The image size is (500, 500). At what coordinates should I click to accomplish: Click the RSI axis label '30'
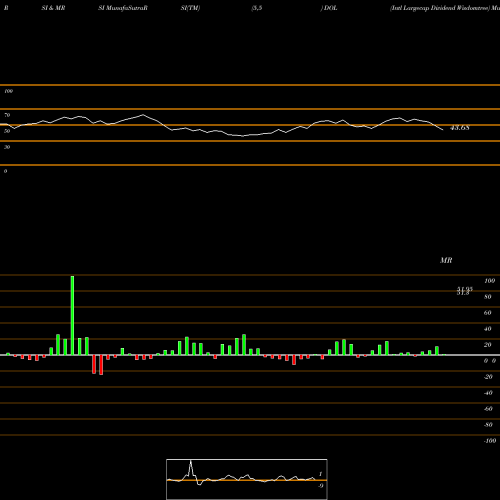(x=7, y=147)
